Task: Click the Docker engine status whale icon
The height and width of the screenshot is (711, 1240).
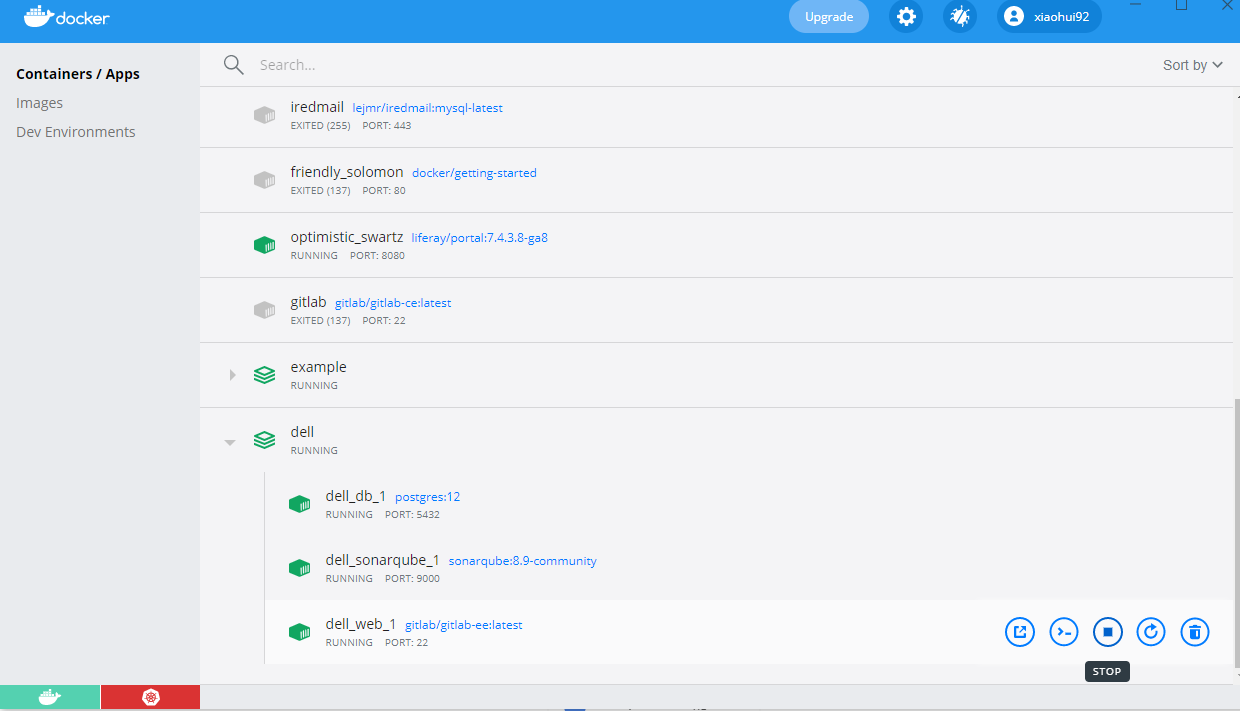Action: coord(50,697)
